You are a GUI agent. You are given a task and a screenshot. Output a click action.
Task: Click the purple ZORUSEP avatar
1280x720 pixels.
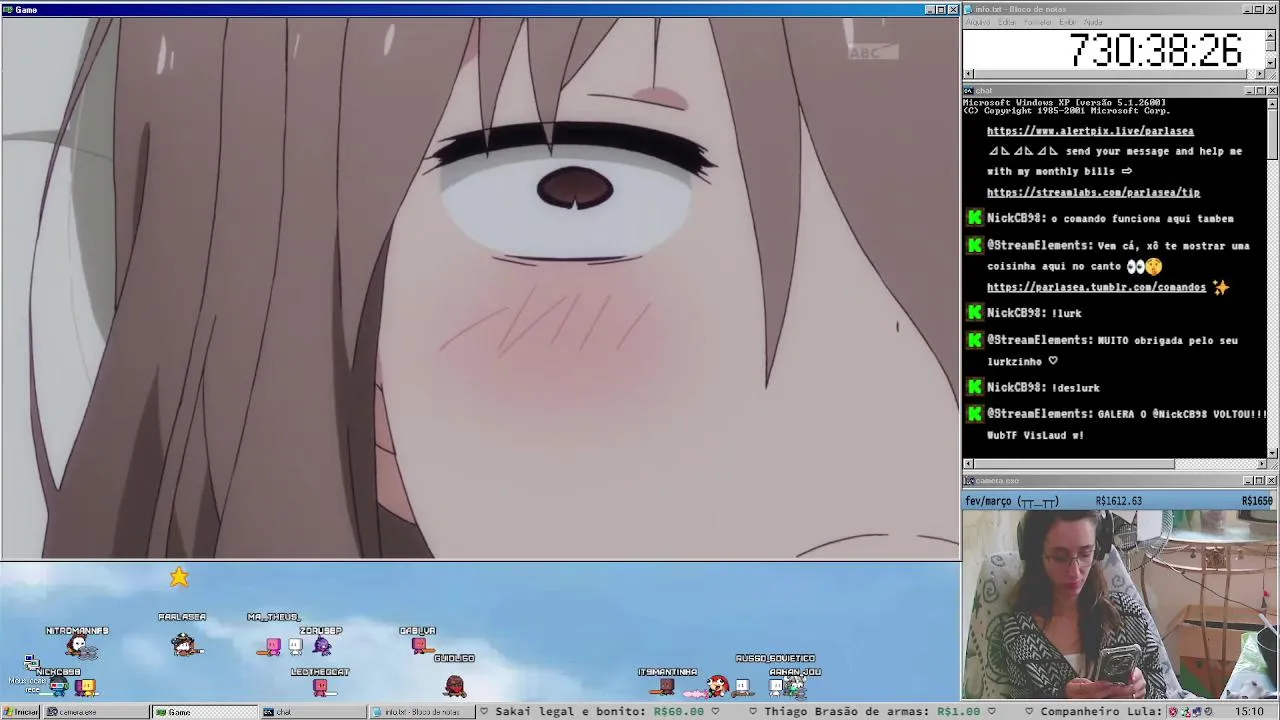(x=322, y=646)
